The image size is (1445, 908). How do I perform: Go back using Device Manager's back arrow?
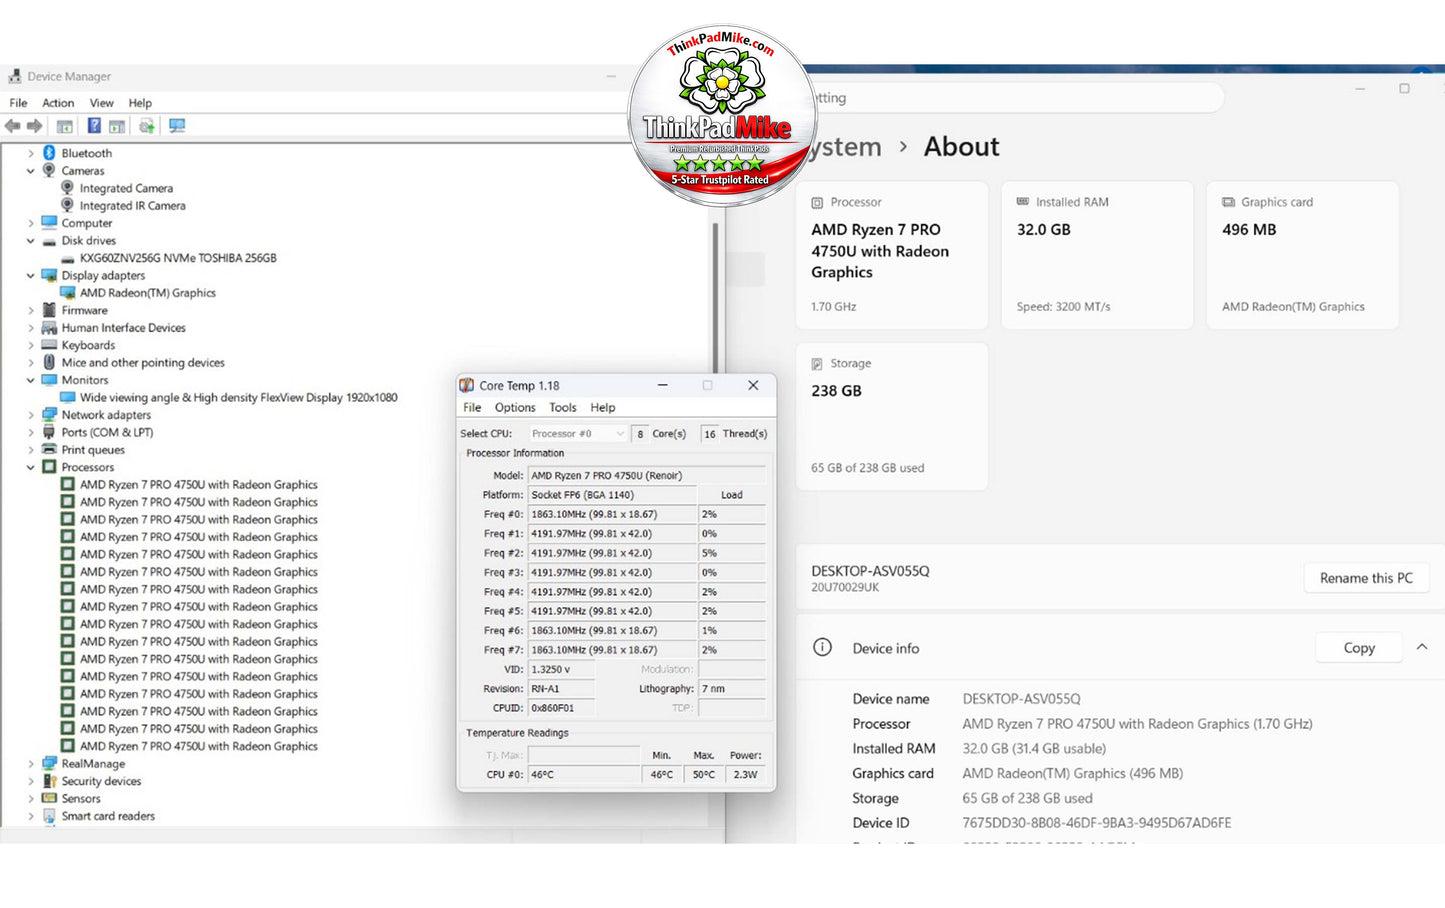(12, 126)
